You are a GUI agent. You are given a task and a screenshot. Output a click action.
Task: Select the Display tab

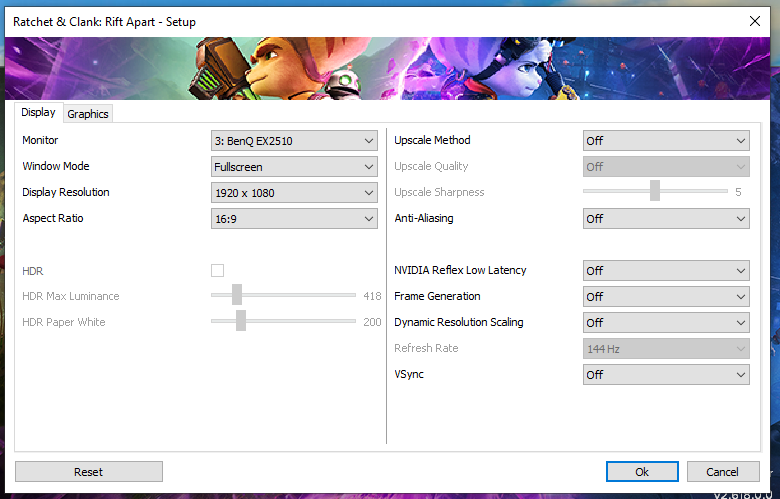coord(38,112)
